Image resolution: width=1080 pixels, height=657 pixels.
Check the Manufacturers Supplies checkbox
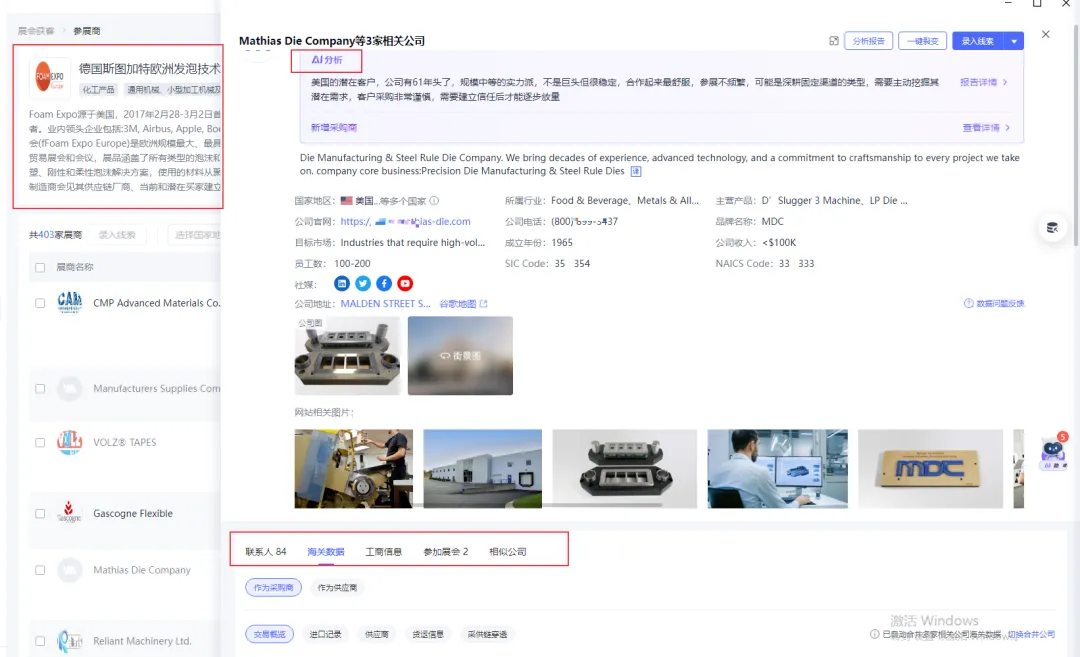click(x=40, y=388)
